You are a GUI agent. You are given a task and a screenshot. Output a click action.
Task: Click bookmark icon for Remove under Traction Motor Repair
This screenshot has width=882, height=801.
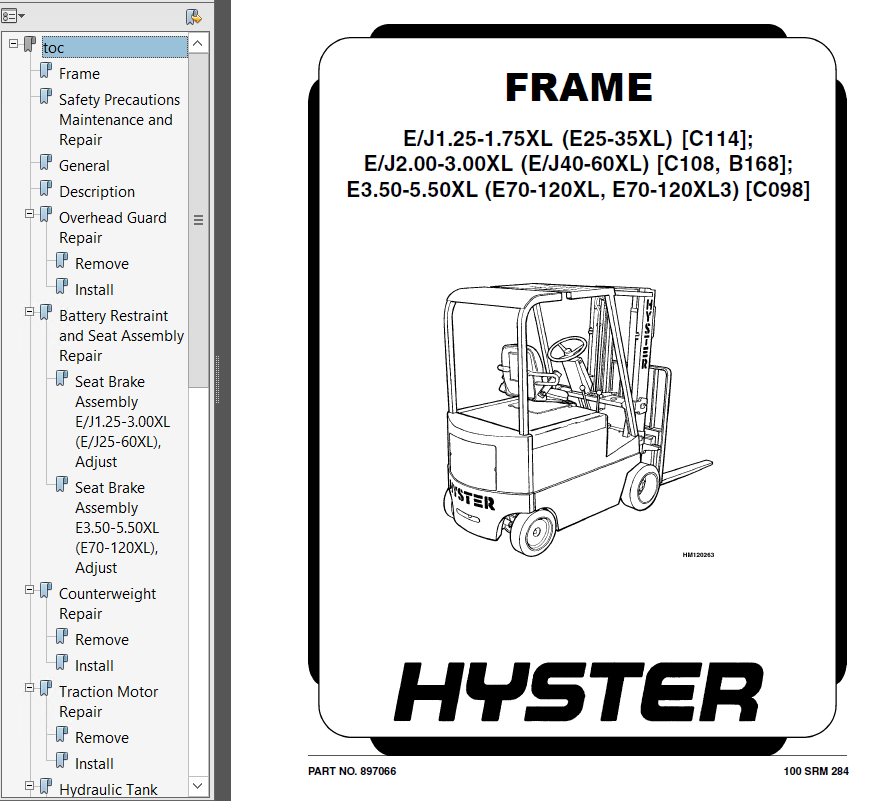tap(62, 736)
